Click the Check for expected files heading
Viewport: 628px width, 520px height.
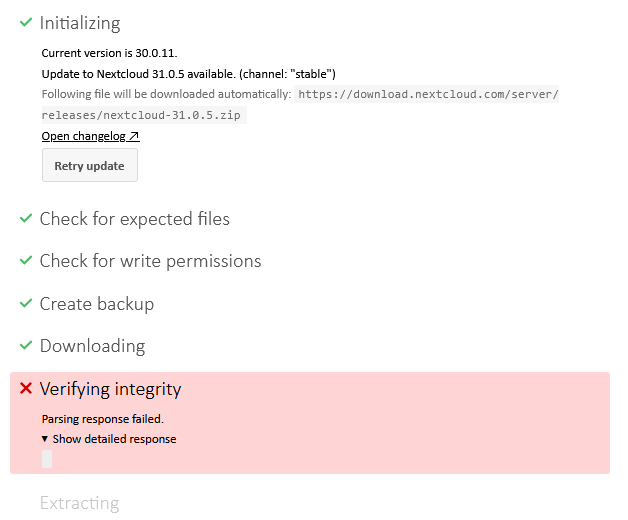pos(135,219)
